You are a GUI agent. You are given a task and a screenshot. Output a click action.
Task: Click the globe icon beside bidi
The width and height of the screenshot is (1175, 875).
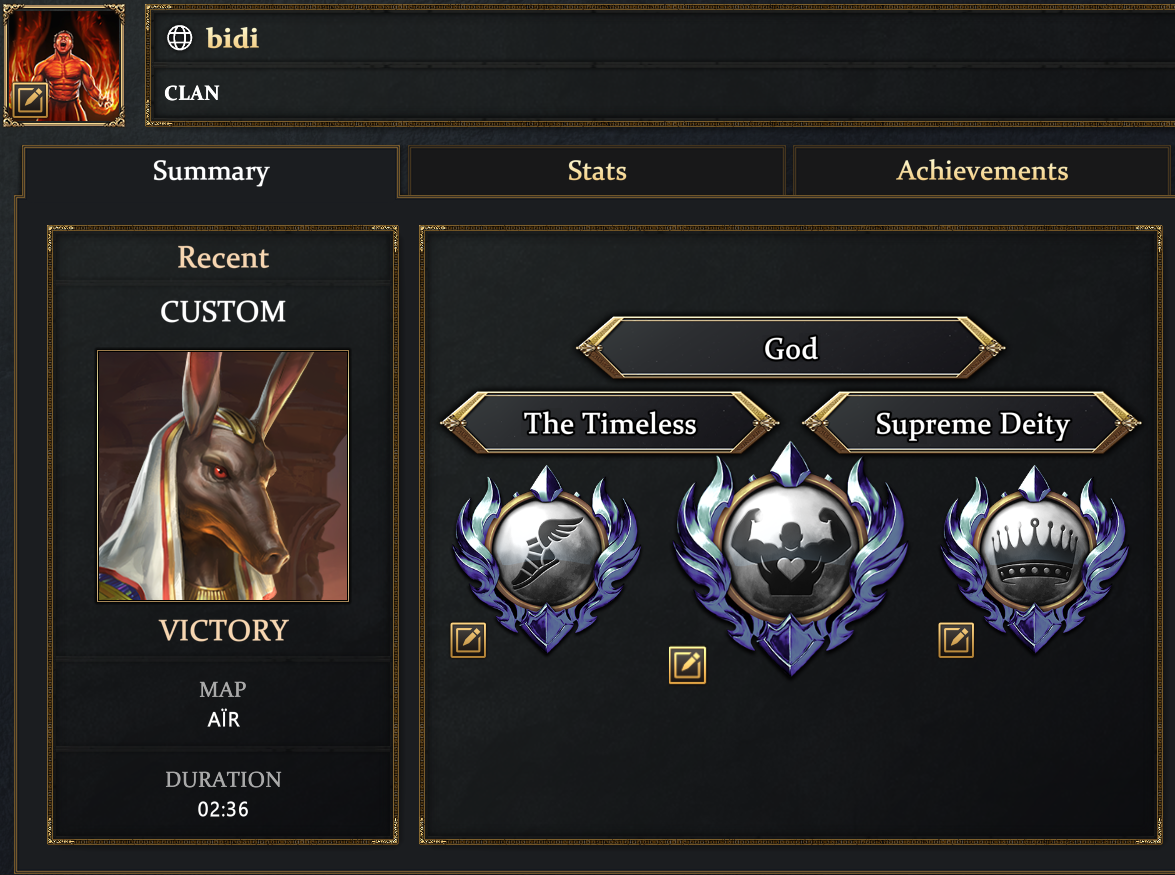tap(180, 38)
